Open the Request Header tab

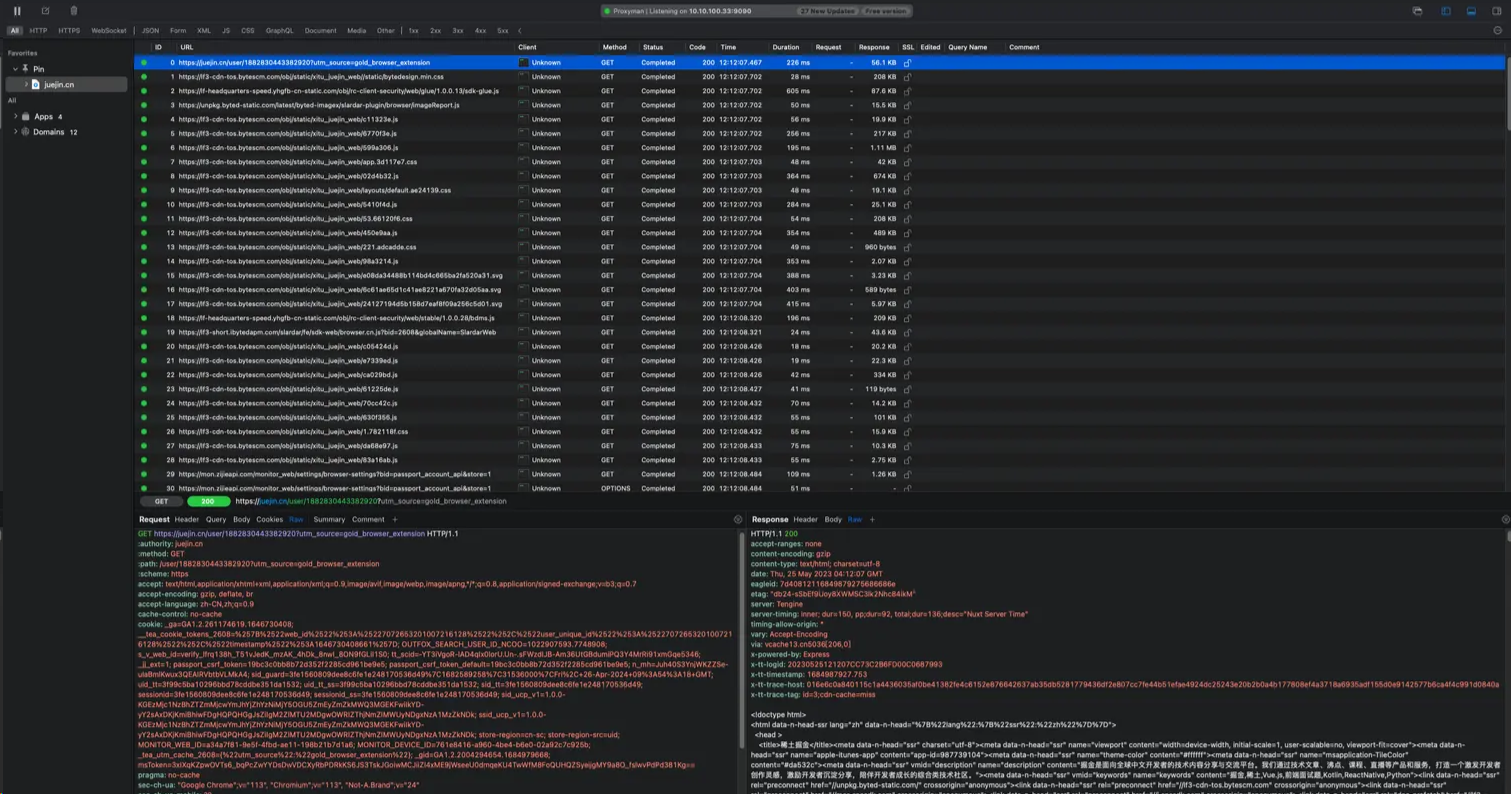[187, 520]
